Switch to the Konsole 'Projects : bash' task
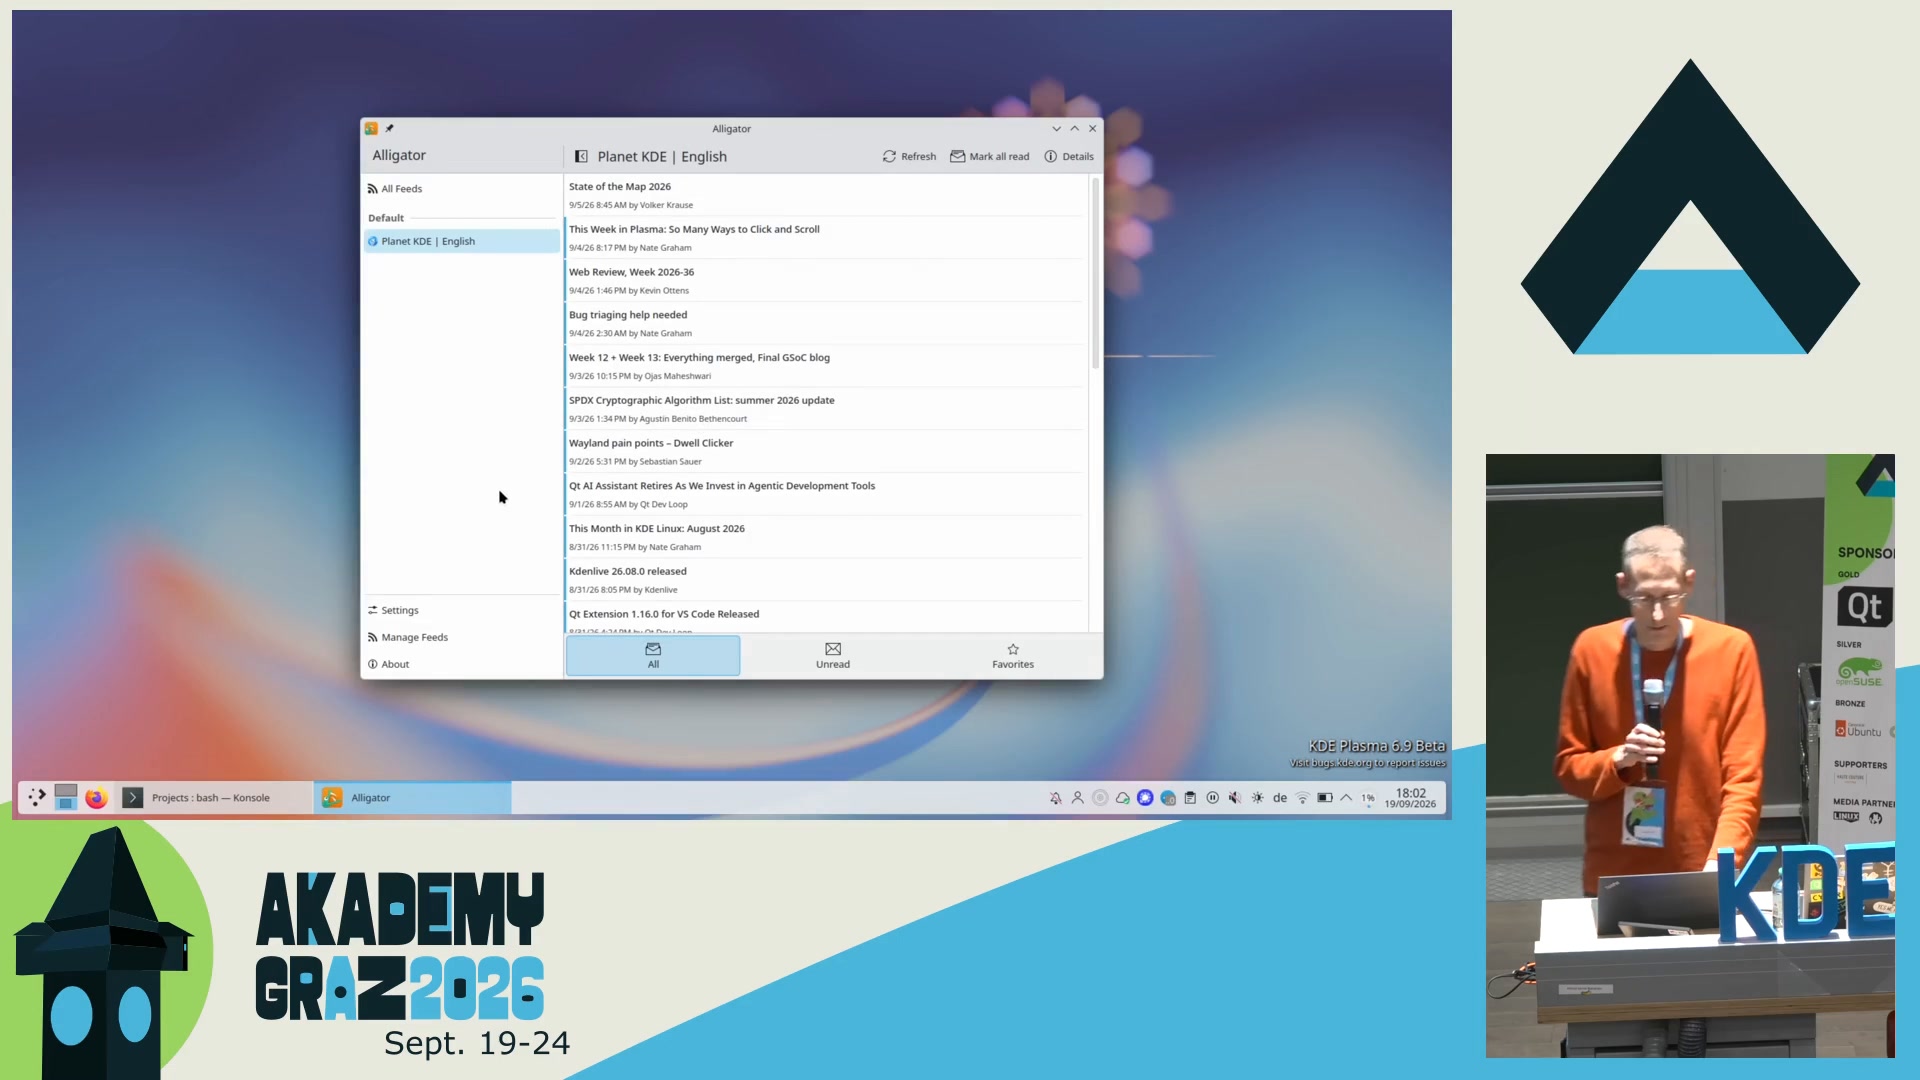The height and width of the screenshot is (1080, 1920). tap(214, 797)
